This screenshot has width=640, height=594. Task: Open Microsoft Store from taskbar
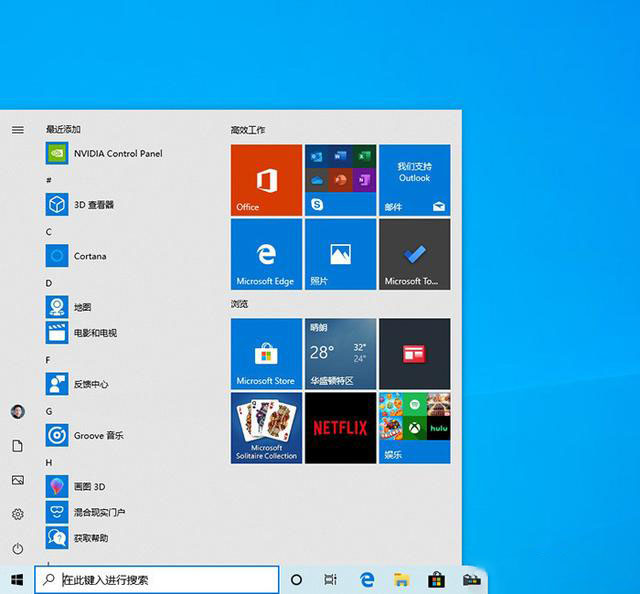tap(436, 580)
